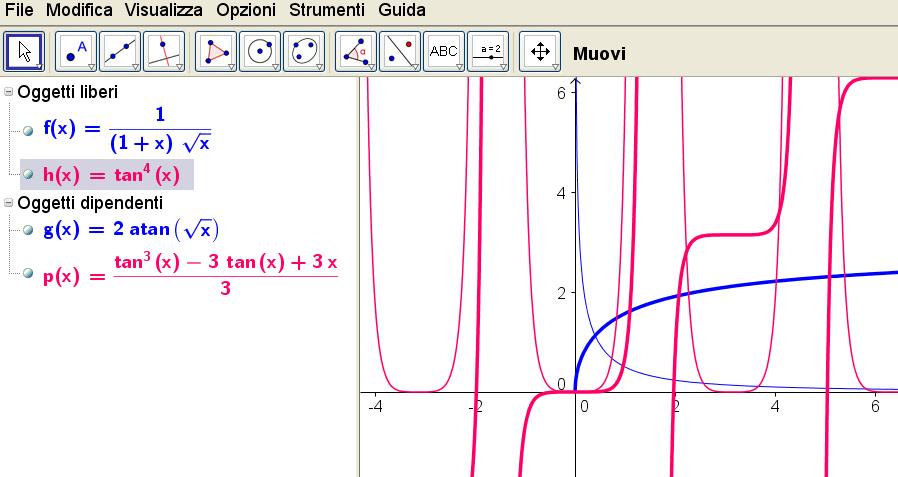
Task: Open dropdown arrow of Angle tool
Action: click(371, 67)
